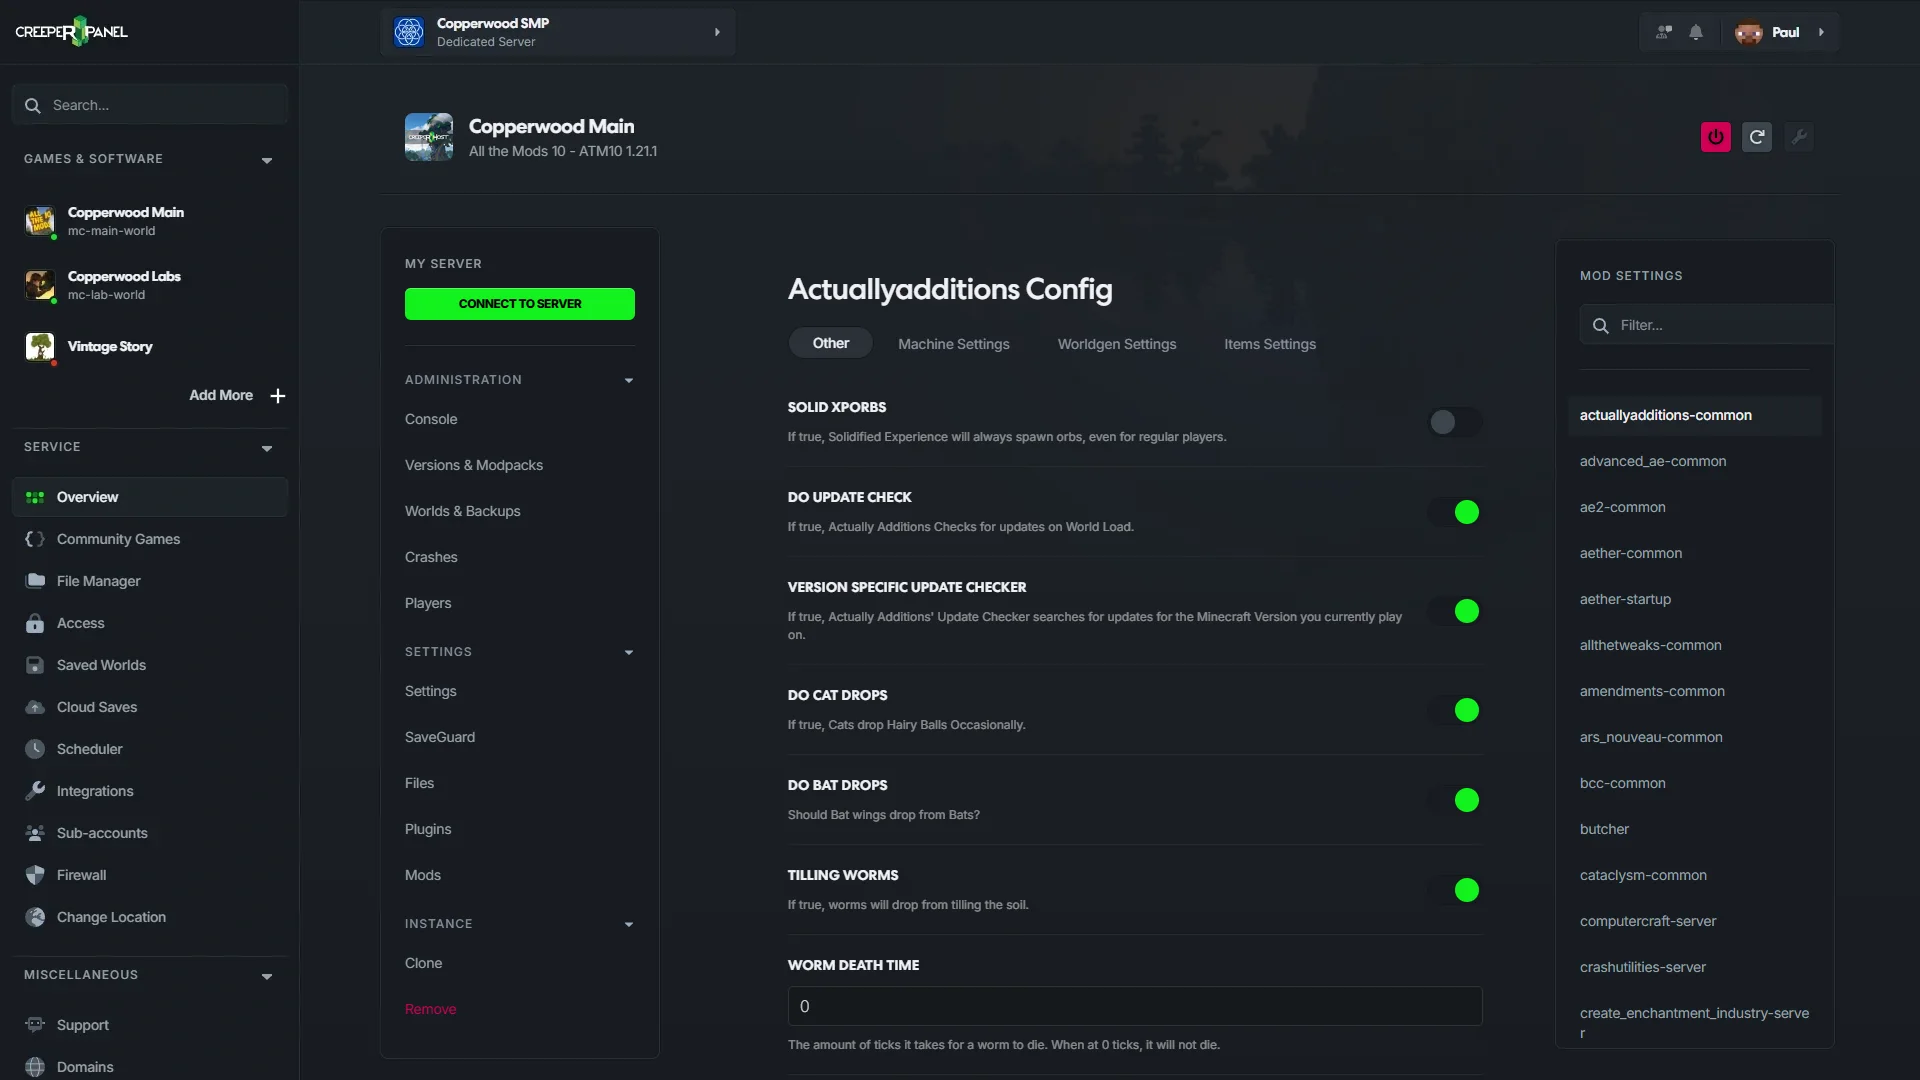1920x1080 pixels.
Task: Click the Scheduler clock icon
Action: pyautogui.click(x=35, y=749)
